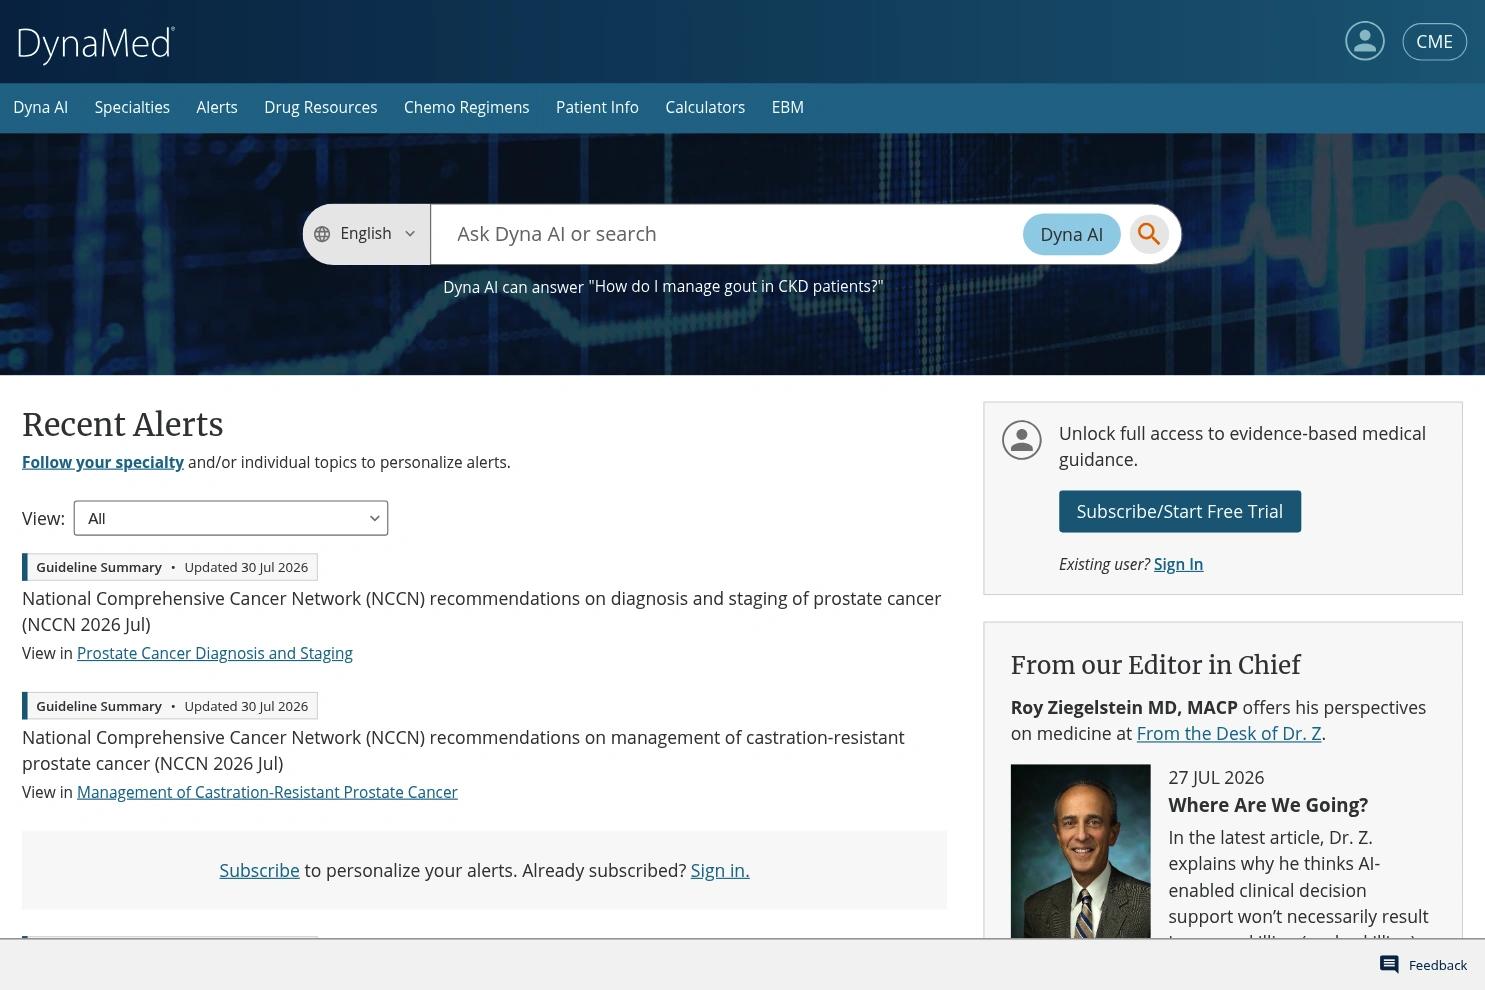Click Subscribe/Start Free Trial button
The image size is (1485, 990).
click(1180, 511)
